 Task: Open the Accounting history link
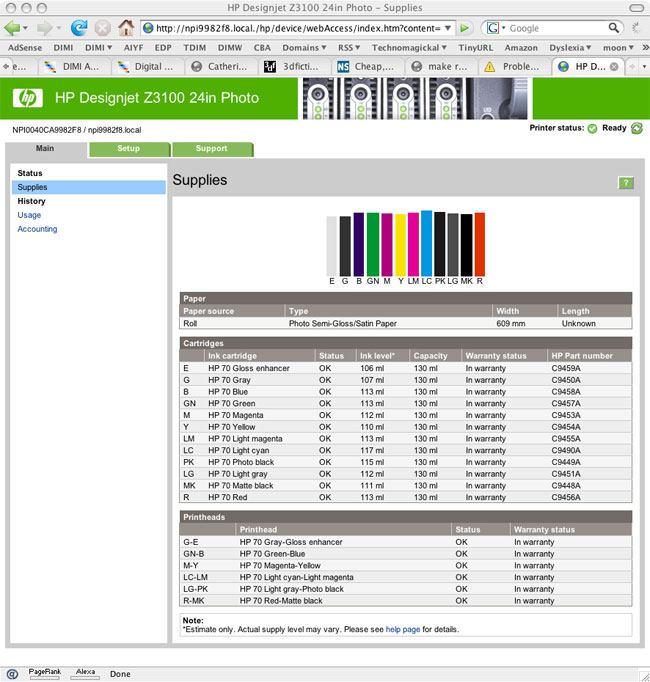click(x=37, y=229)
